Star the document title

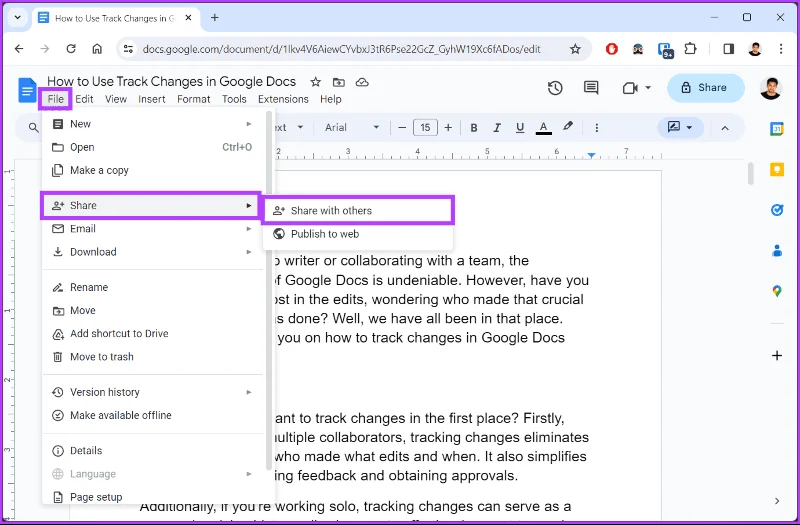coord(316,82)
